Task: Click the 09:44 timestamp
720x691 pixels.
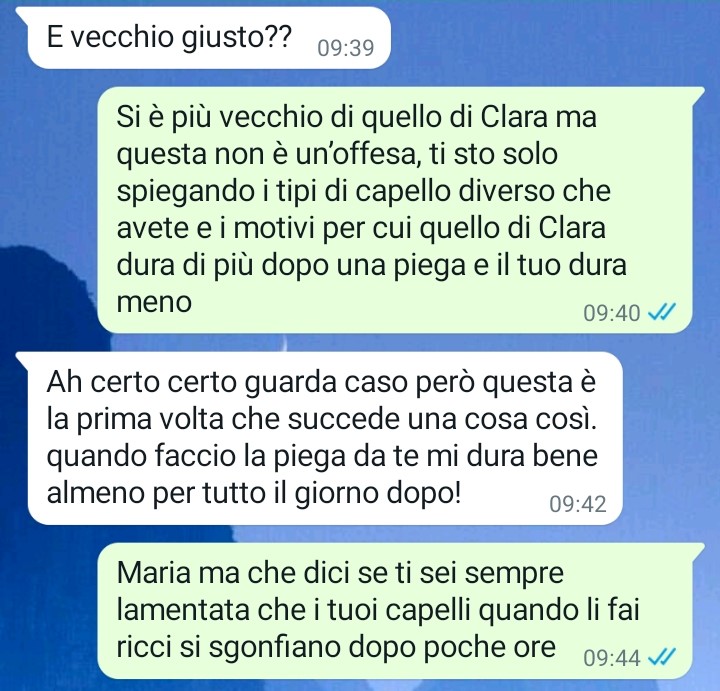Action: coord(612,658)
